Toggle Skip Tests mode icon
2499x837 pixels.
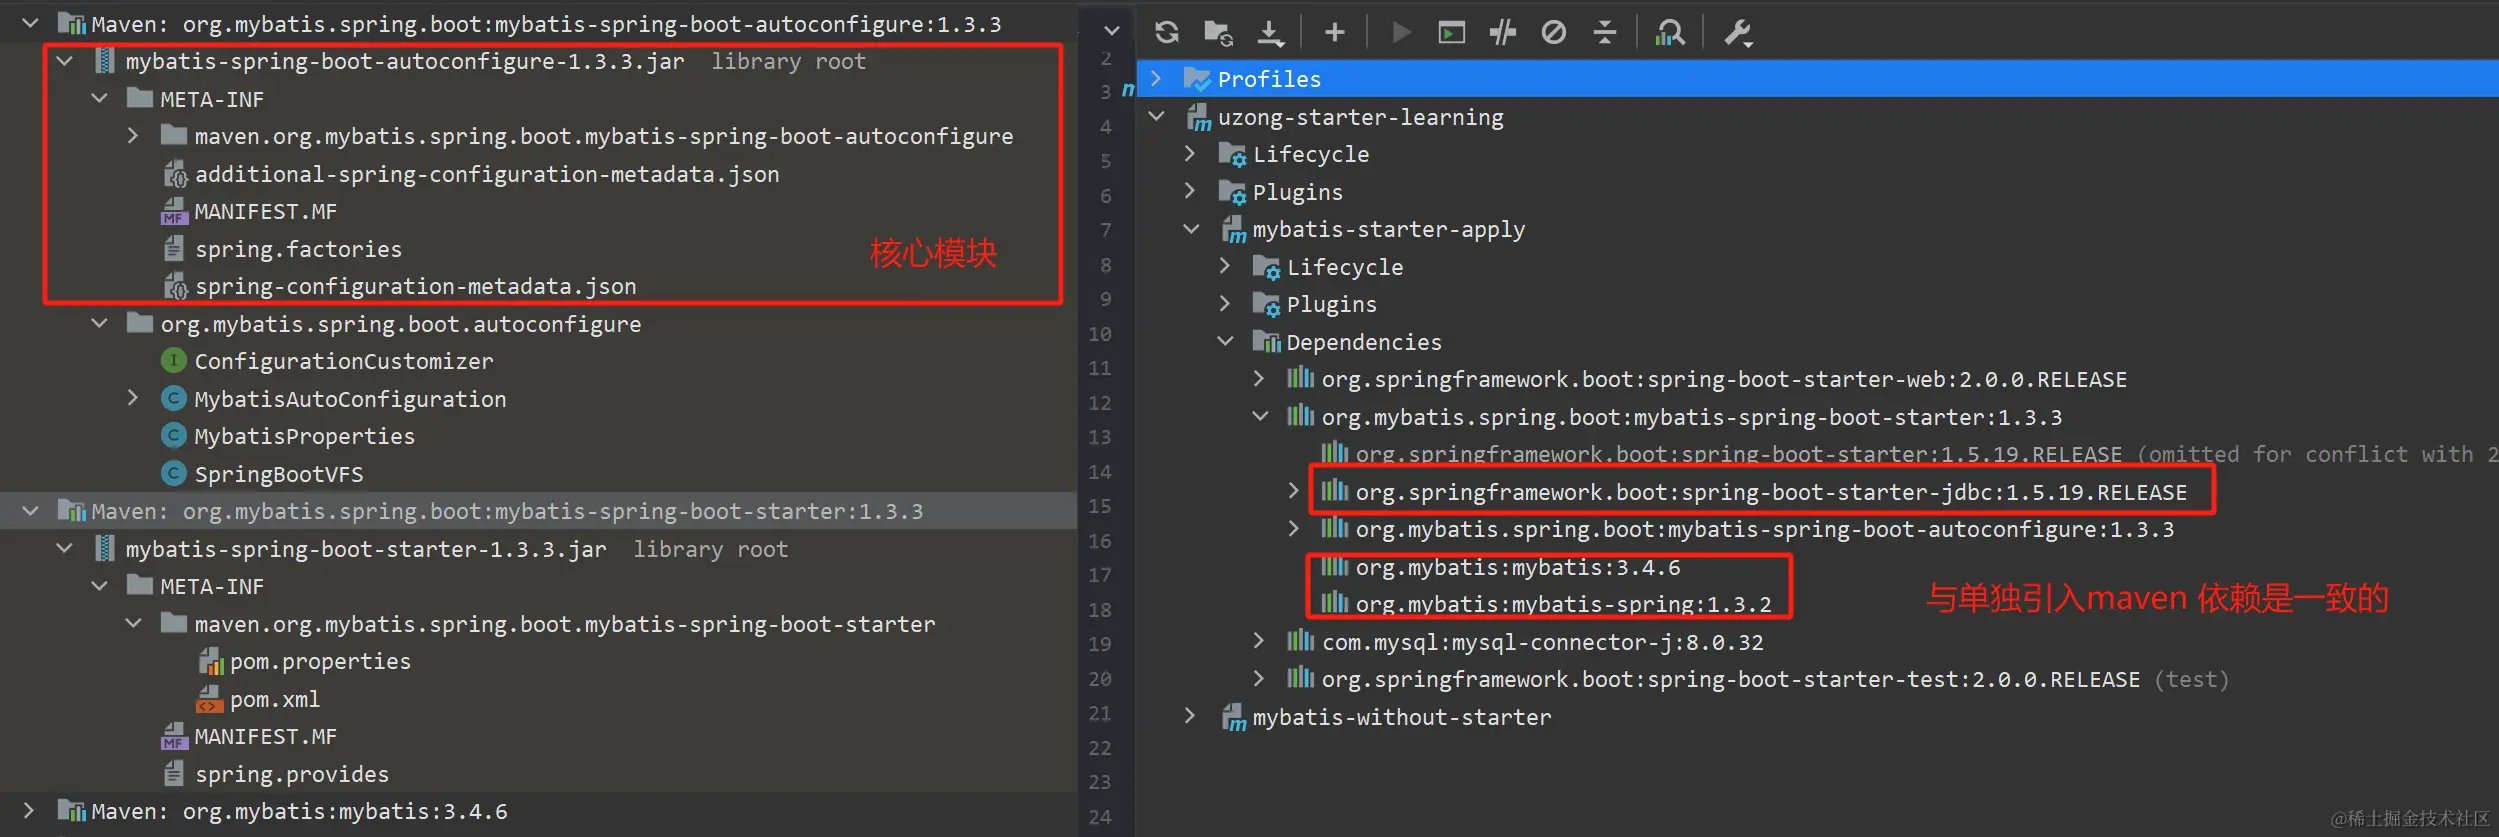click(1553, 33)
